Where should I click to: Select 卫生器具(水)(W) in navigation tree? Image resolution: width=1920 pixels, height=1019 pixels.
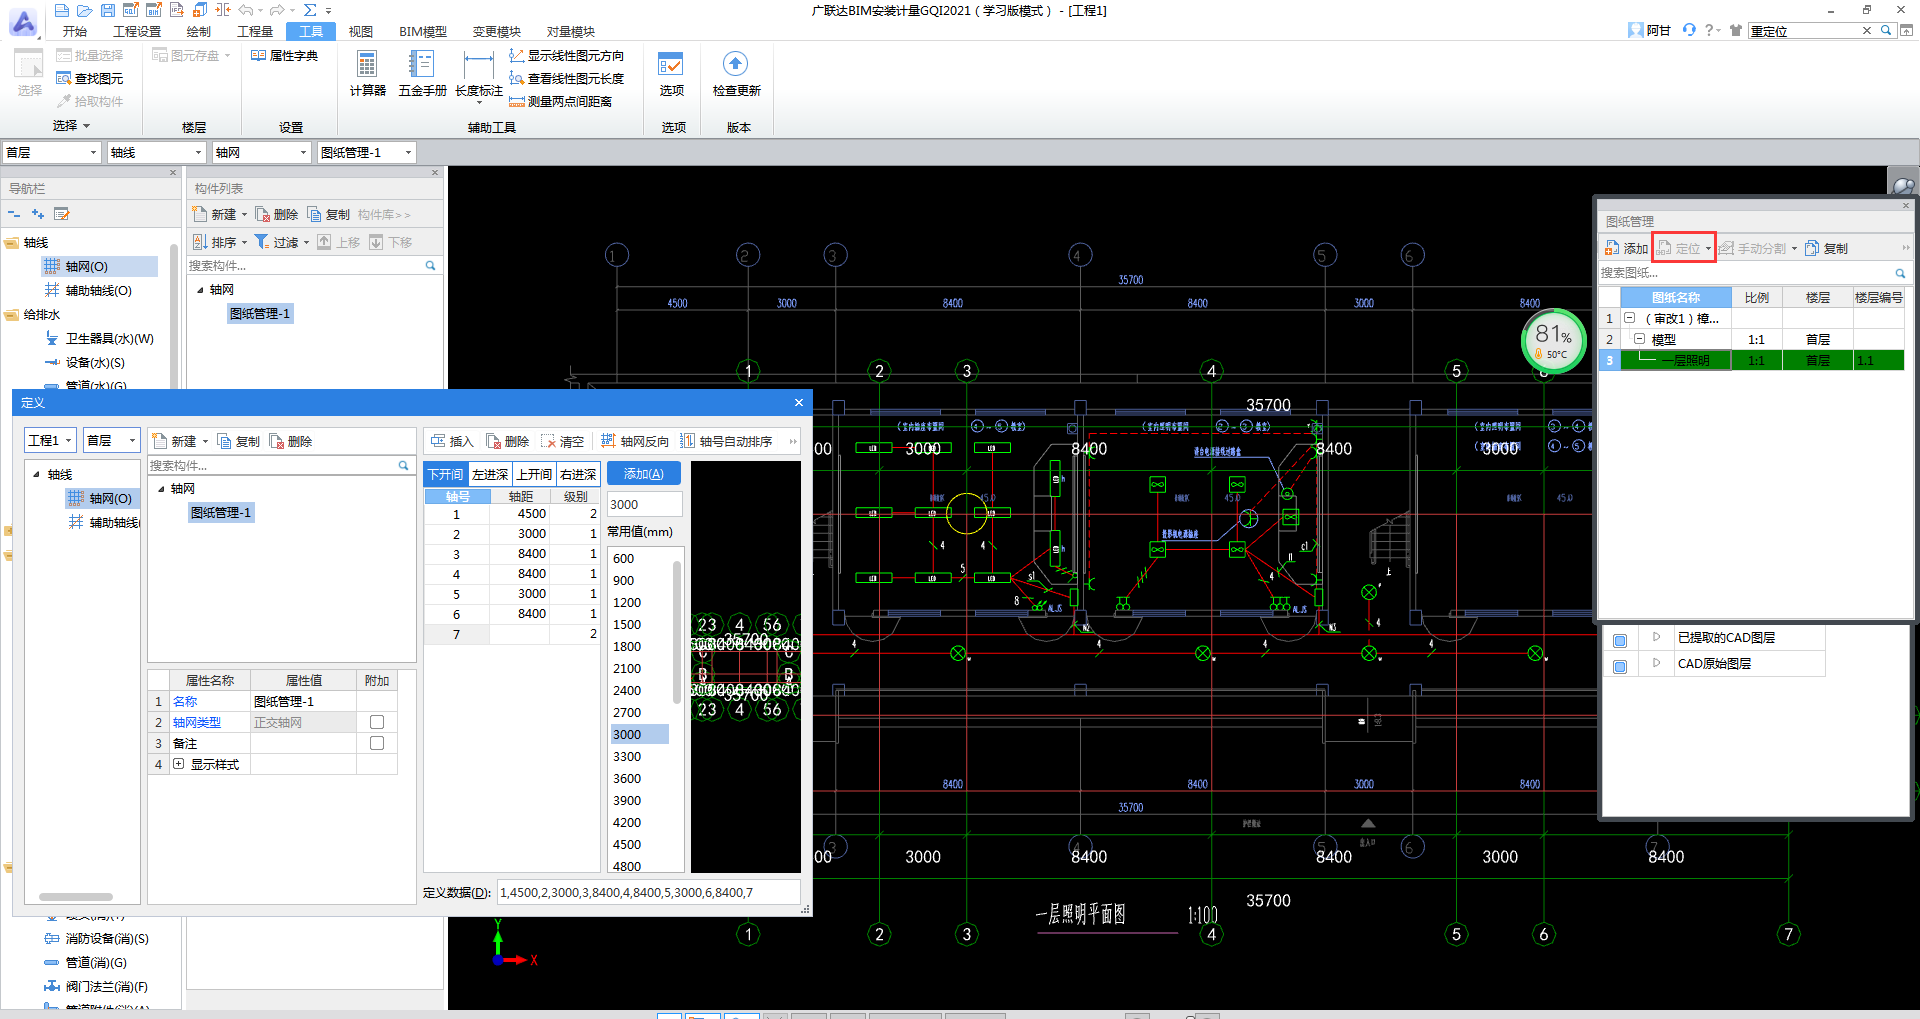100,339
